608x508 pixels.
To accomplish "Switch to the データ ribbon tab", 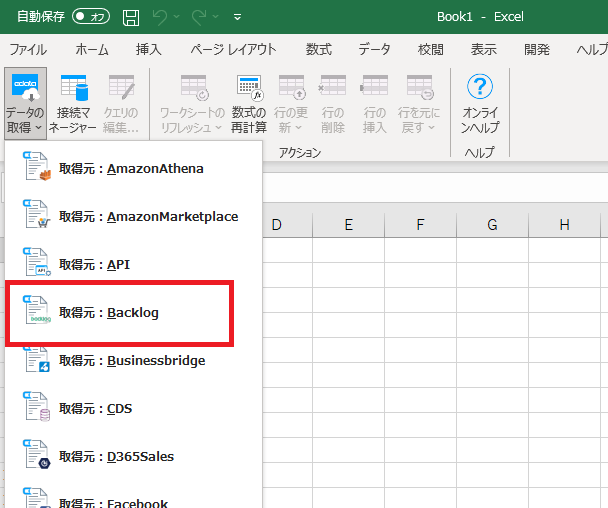I will [374, 50].
